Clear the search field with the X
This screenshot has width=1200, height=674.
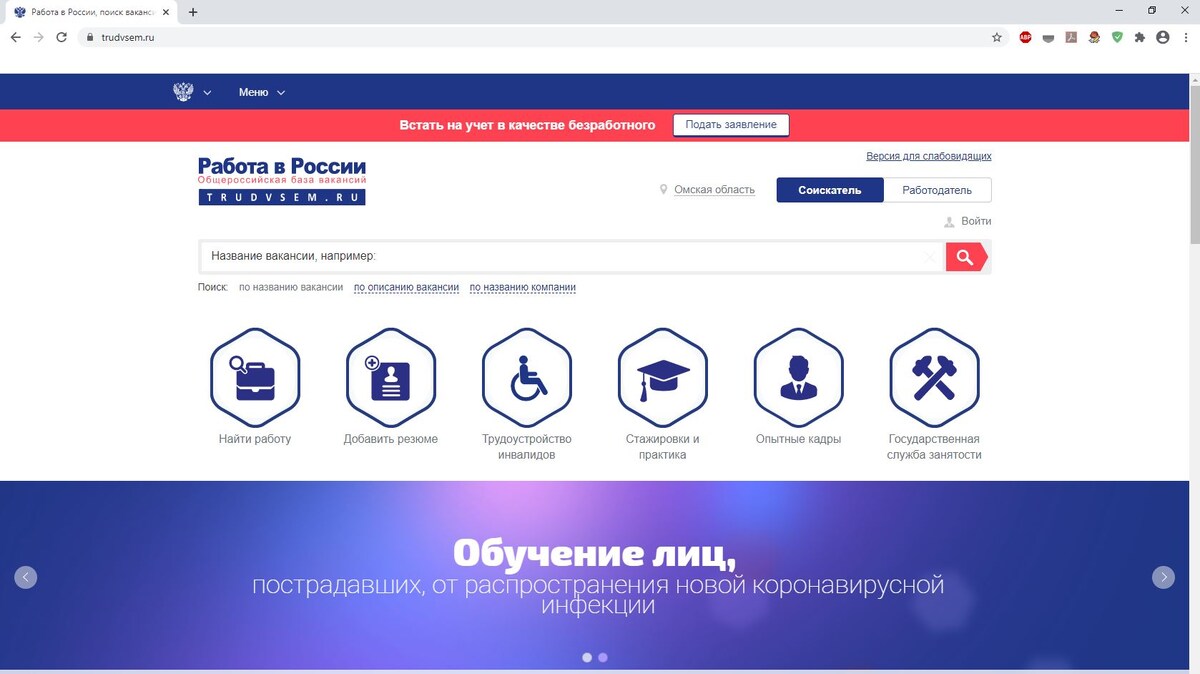(930, 258)
